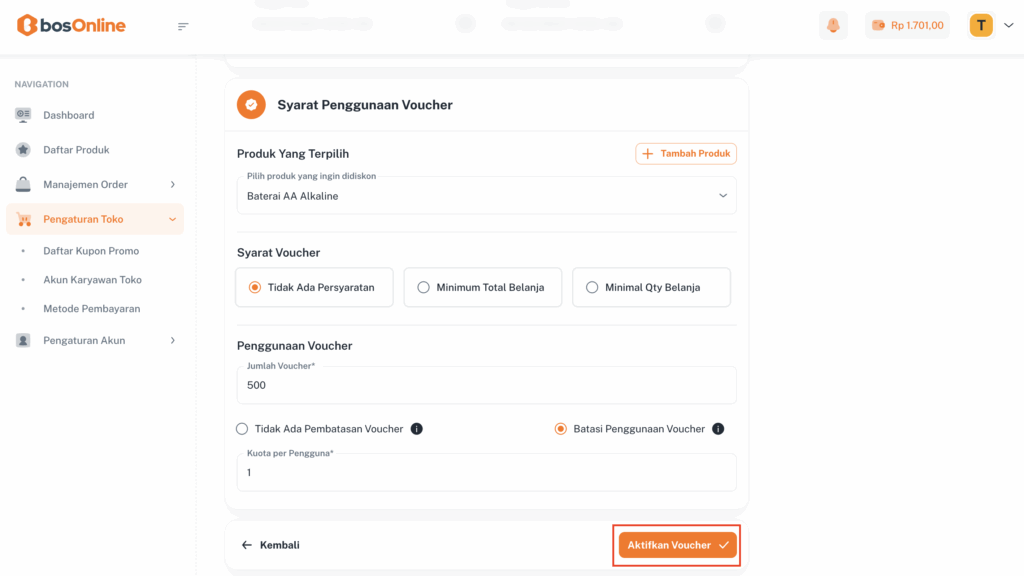Screen dimensions: 1024x576
Task: Click the Dashboard icon in sidebar
Action: (23, 115)
